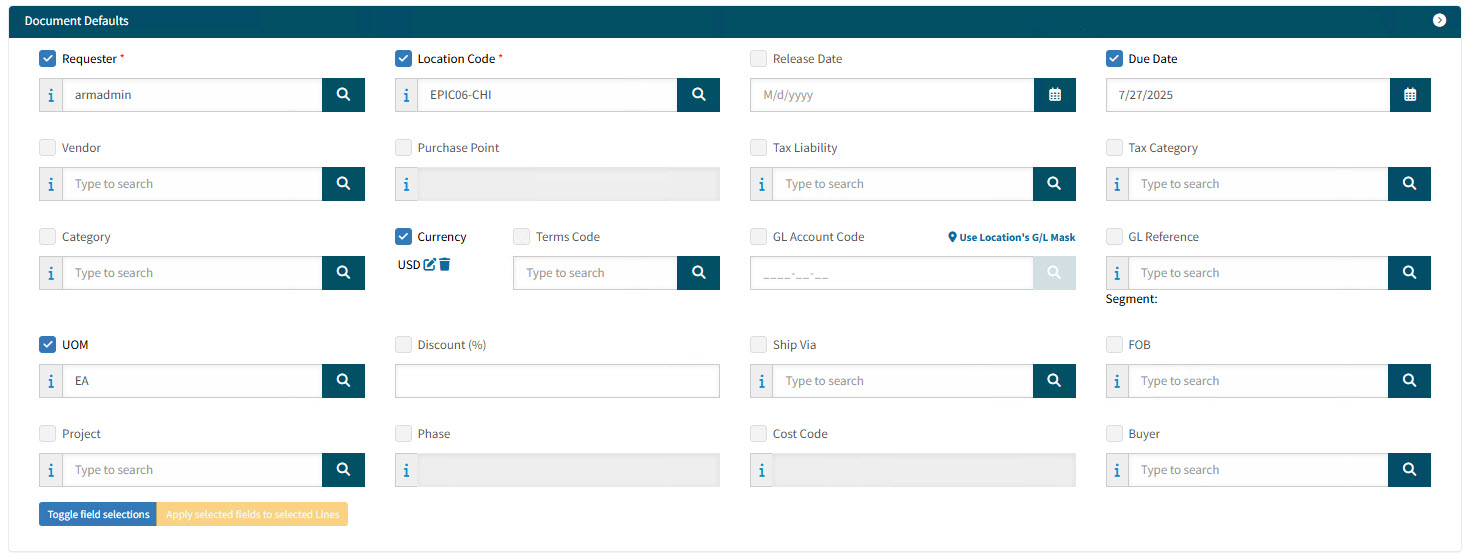Viewport: 1466px width, 558px height.
Task: Click Apply selected fields to selected Lines
Action: pos(252,514)
